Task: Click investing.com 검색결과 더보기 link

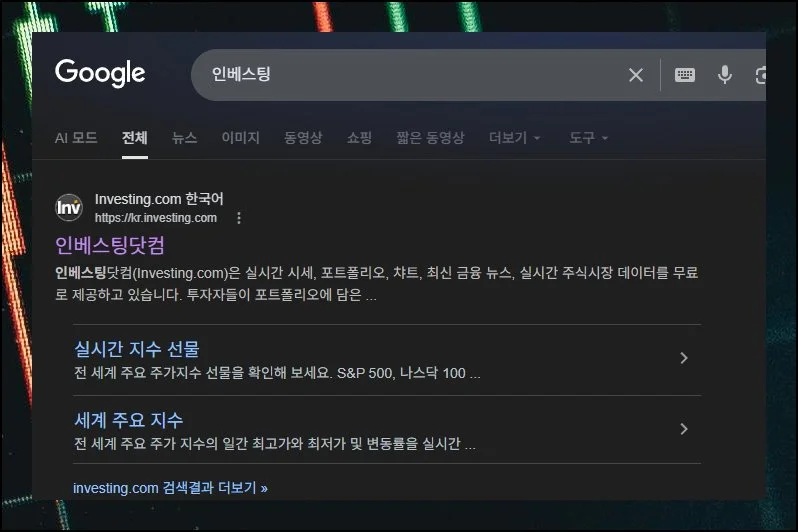Action: pos(170,488)
